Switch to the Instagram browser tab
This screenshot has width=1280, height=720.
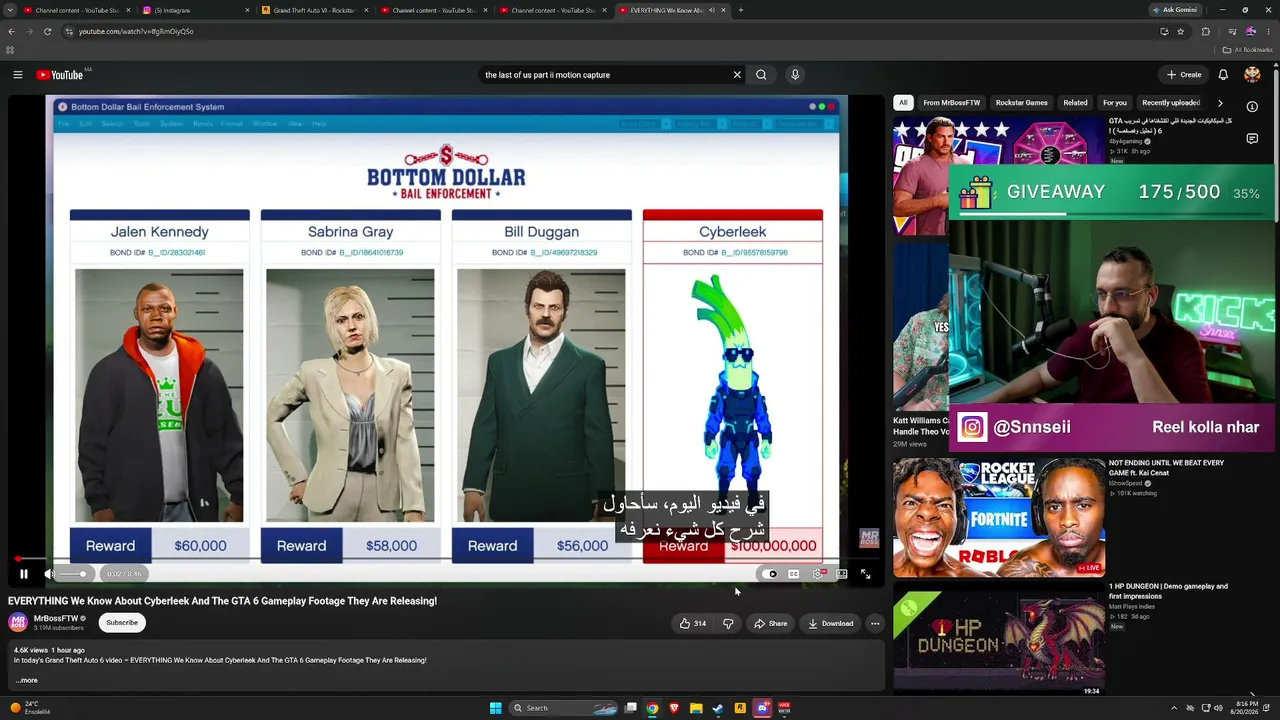pyautogui.click(x=198, y=10)
